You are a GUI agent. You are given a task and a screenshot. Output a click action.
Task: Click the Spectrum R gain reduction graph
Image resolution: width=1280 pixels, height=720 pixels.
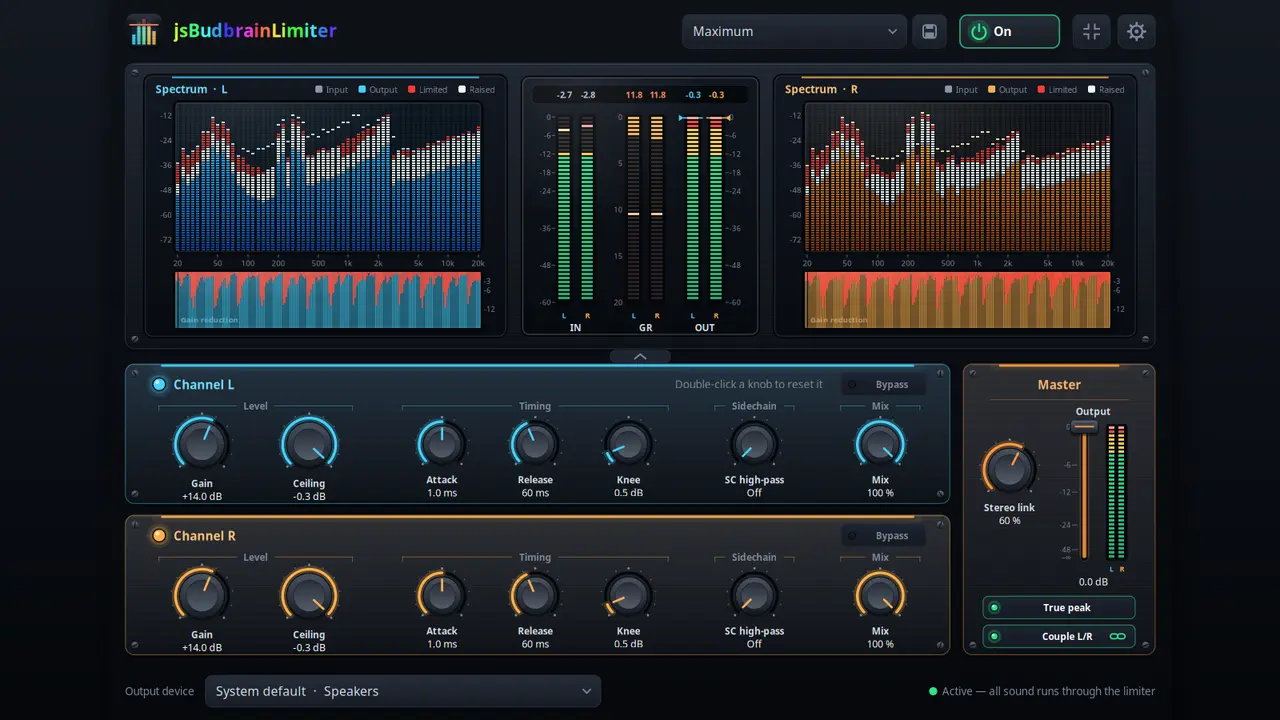pyautogui.click(x=958, y=300)
